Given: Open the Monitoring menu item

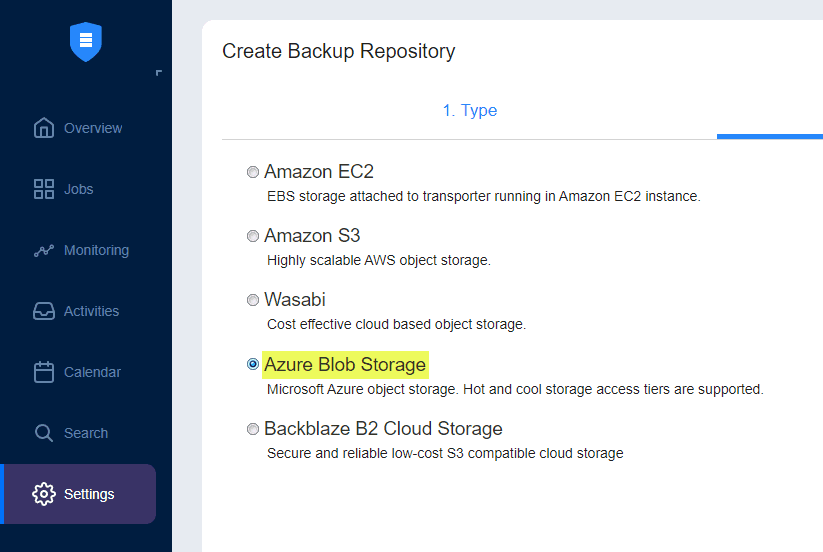Looking at the screenshot, I should 96,250.
